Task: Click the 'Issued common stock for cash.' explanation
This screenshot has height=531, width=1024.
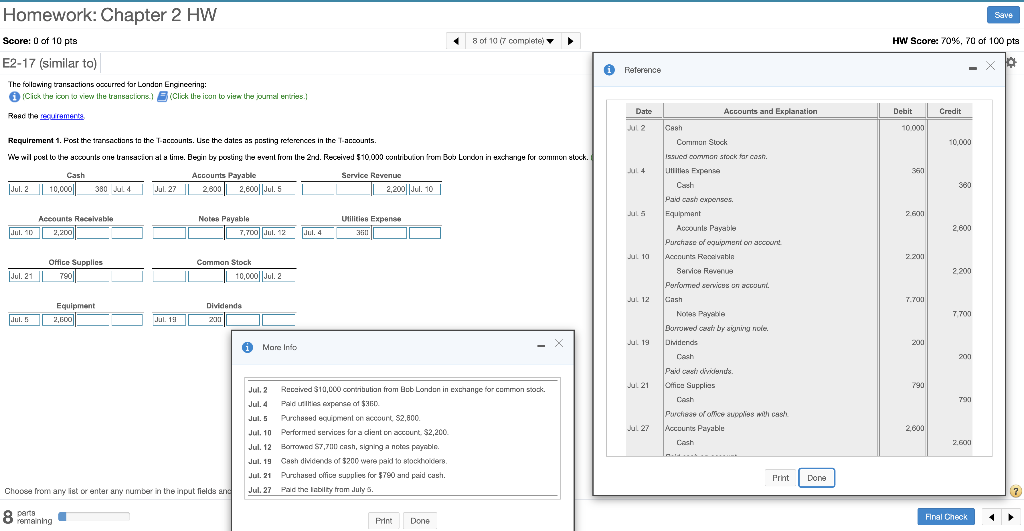Action: [x=716, y=157]
